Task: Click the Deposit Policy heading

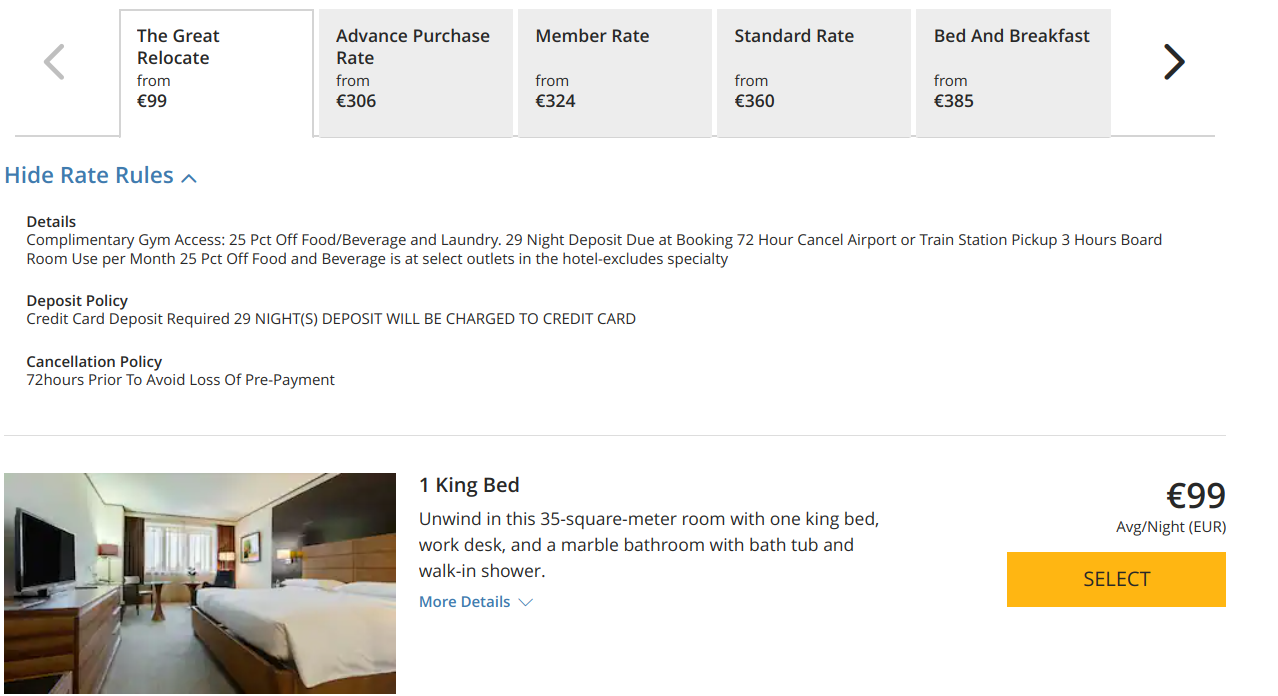Action: pyautogui.click(x=77, y=300)
